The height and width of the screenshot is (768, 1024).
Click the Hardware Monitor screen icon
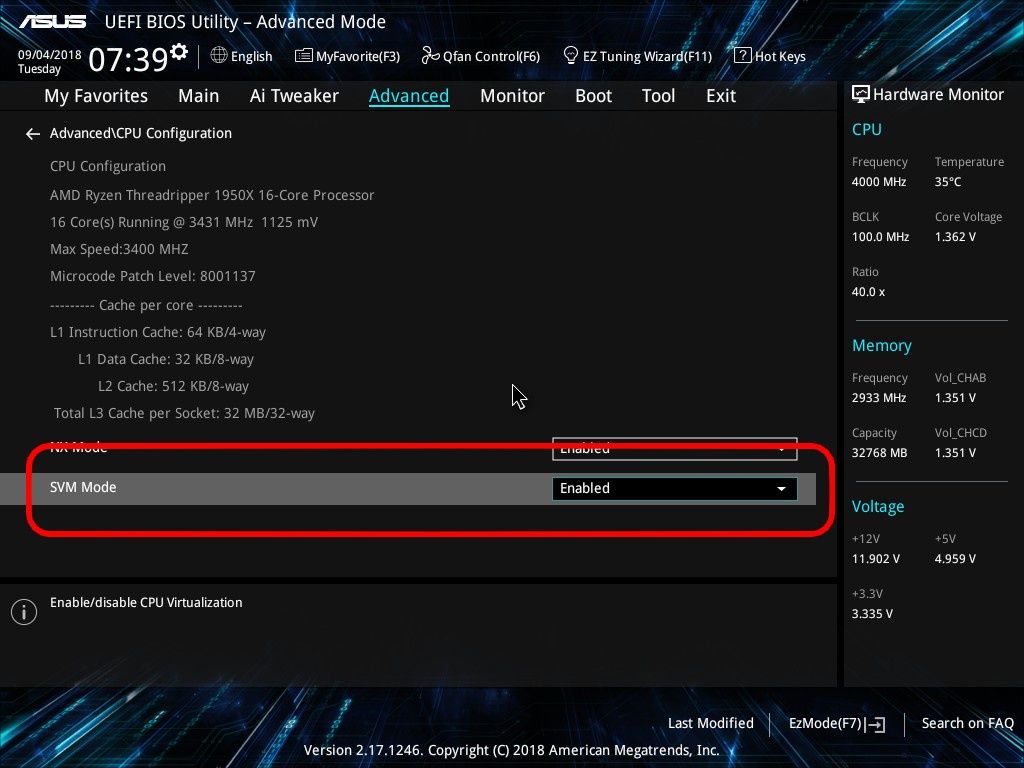[861, 94]
